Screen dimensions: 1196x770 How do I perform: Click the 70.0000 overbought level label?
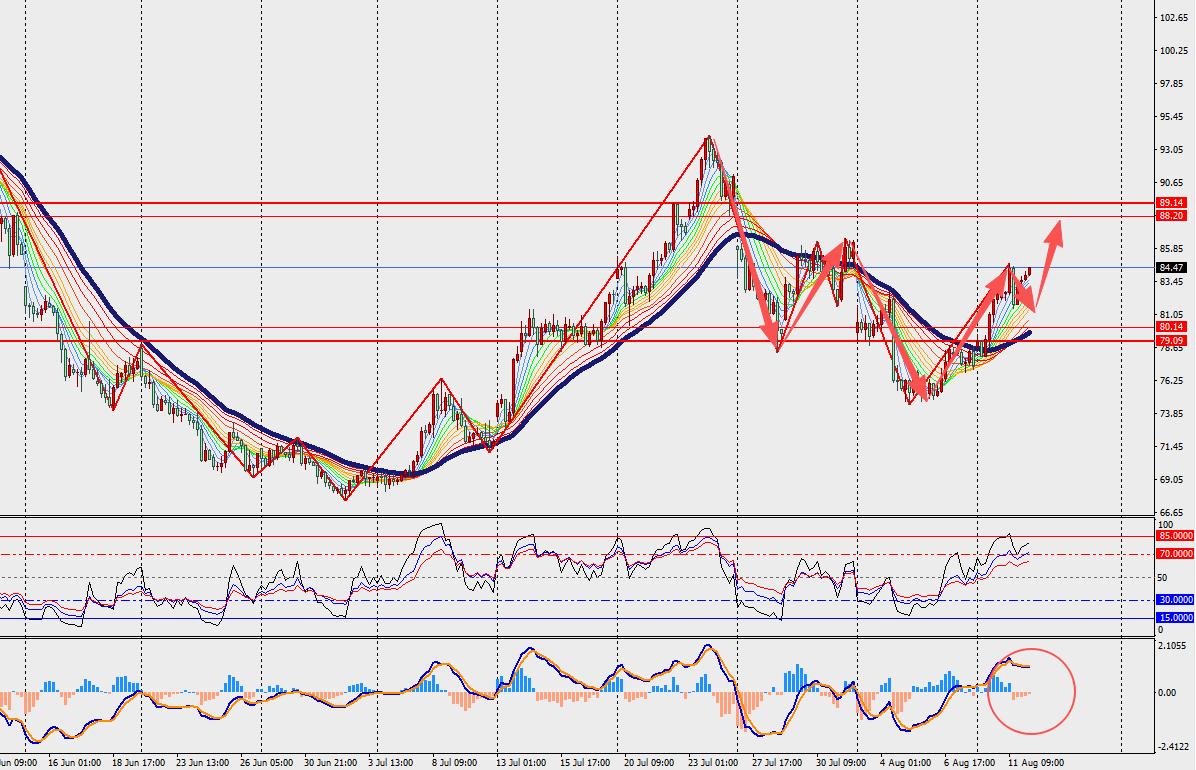click(1175, 554)
